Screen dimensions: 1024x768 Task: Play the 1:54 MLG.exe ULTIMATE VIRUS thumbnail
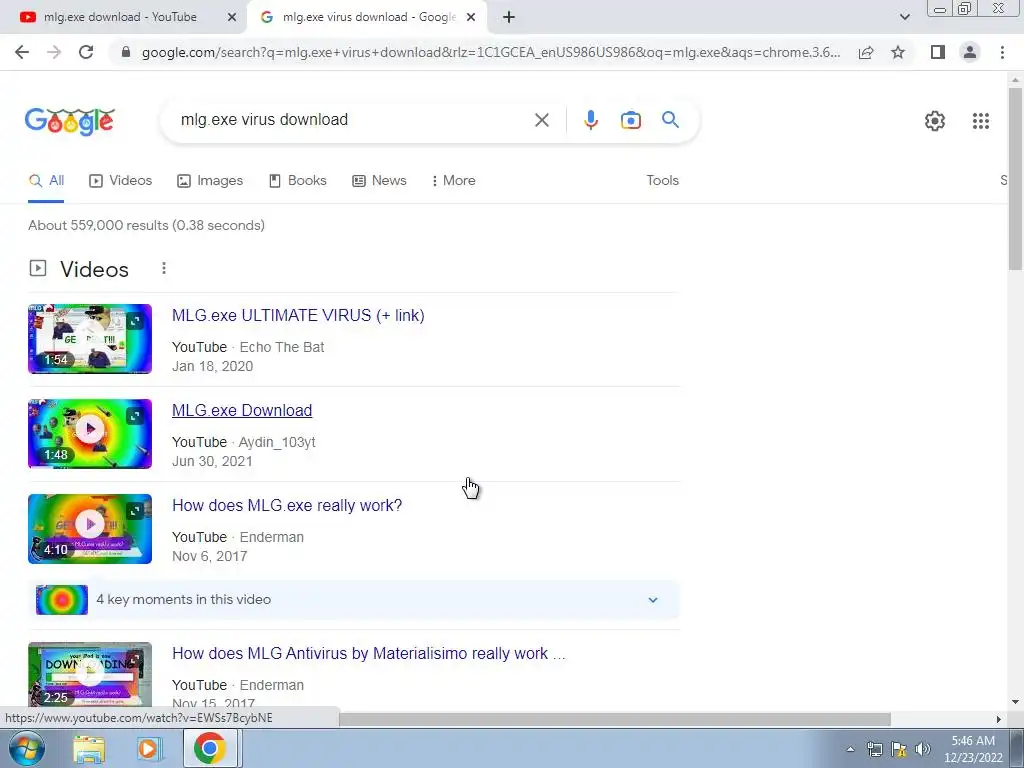point(89,339)
